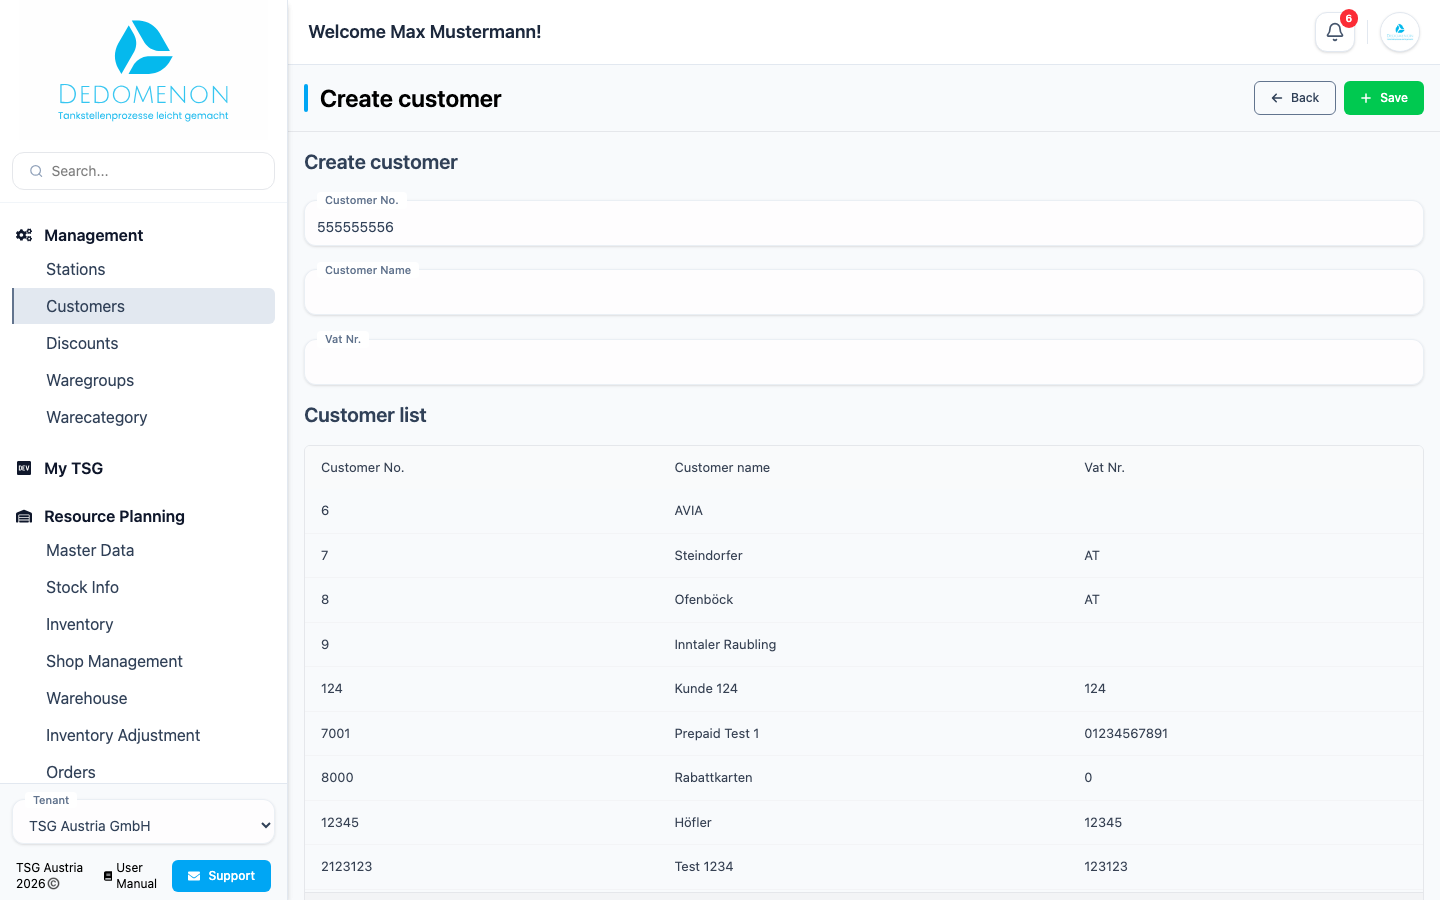Click the Back button
This screenshot has height=900, width=1440.
1294,98
